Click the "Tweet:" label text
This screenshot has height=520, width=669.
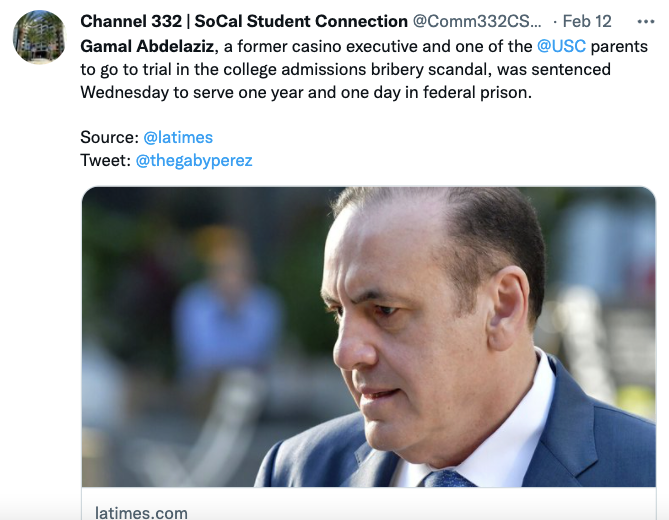point(105,160)
